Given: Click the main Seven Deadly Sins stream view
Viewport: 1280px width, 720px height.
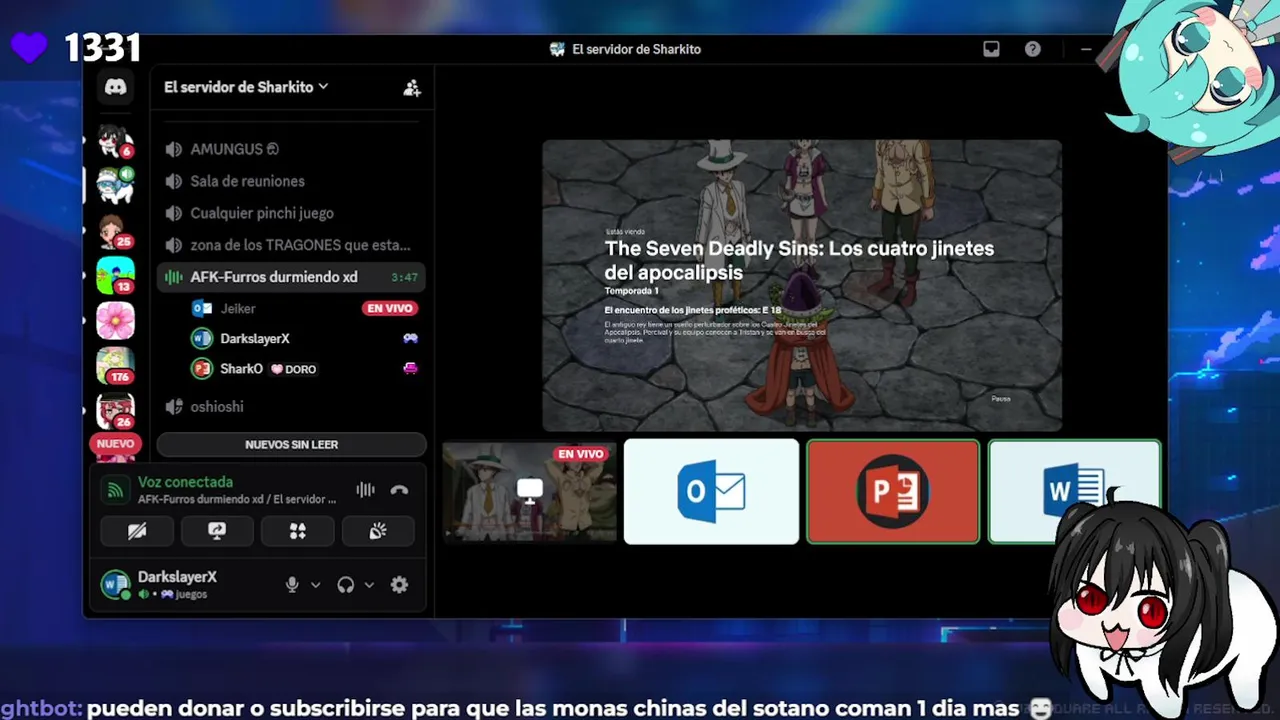Looking at the screenshot, I should (x=802, y=286).
